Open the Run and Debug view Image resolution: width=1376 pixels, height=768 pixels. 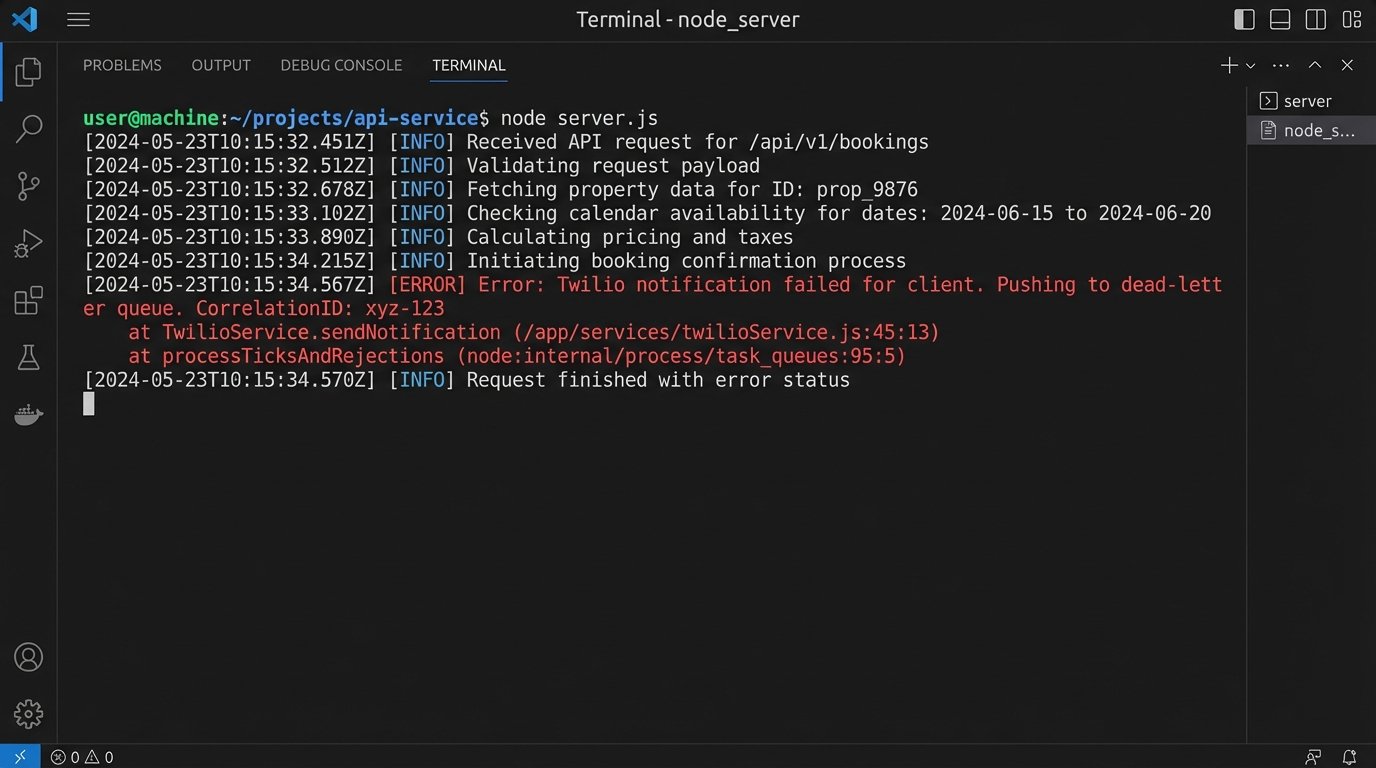pos(28,242)
